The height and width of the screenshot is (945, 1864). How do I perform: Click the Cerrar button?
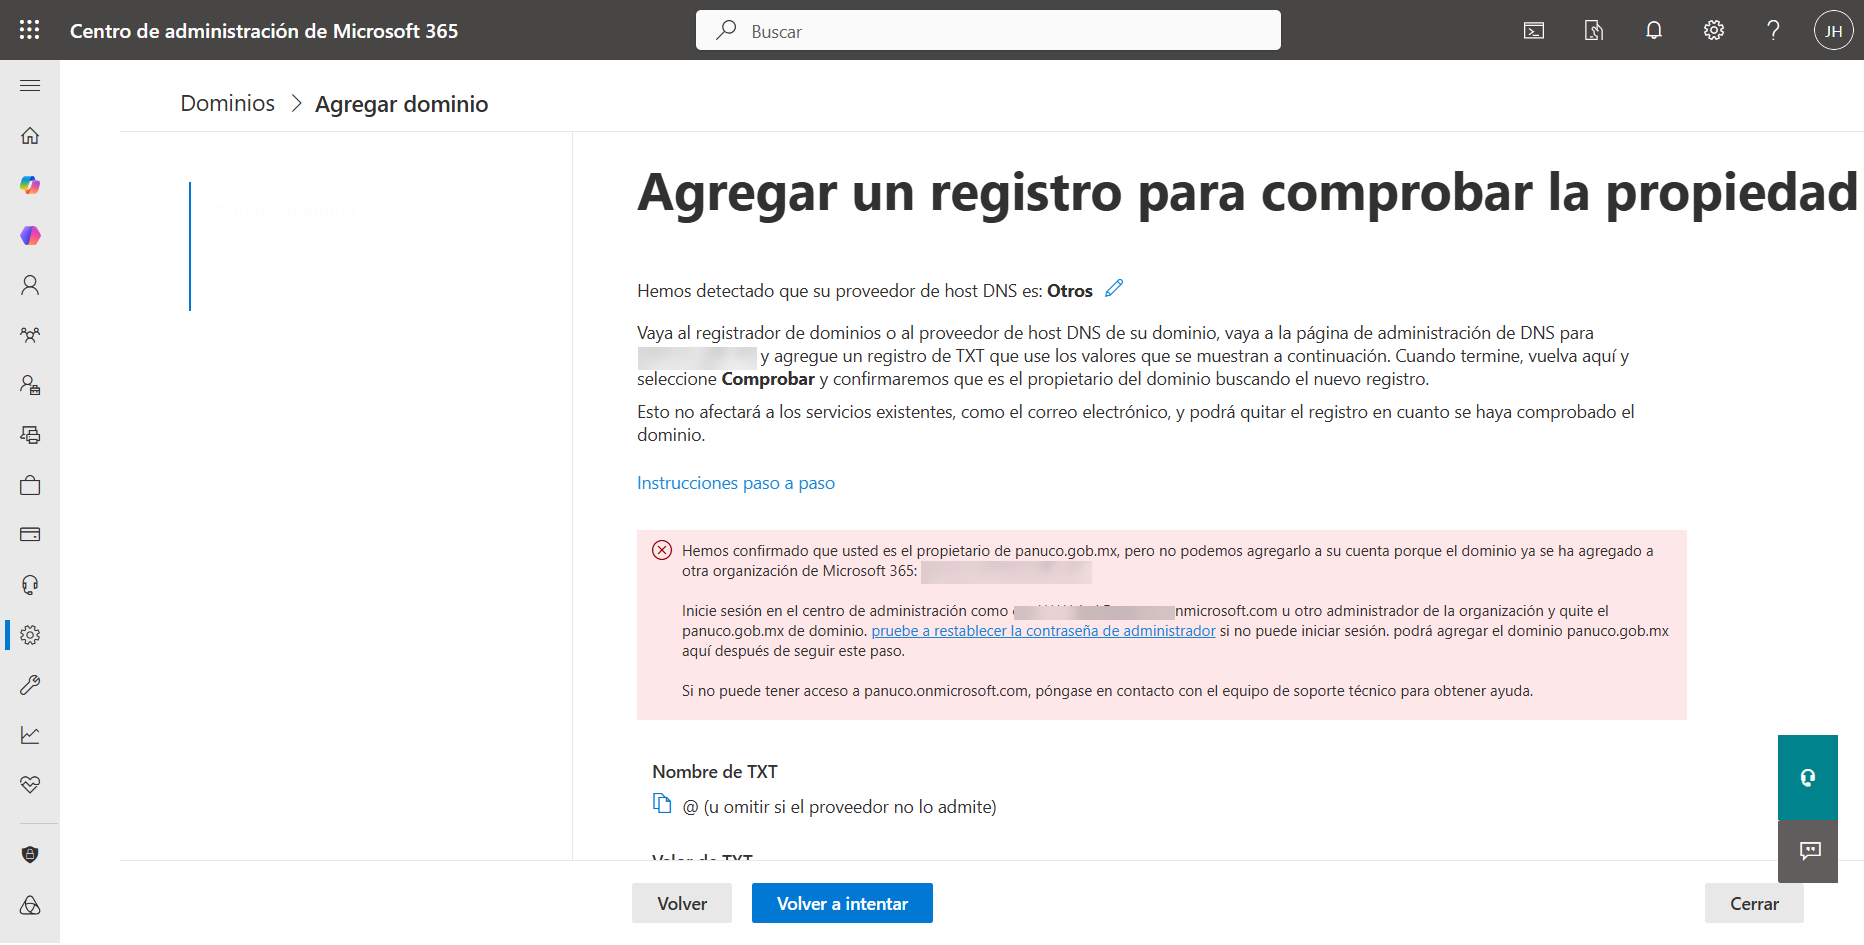(1754, 903)
